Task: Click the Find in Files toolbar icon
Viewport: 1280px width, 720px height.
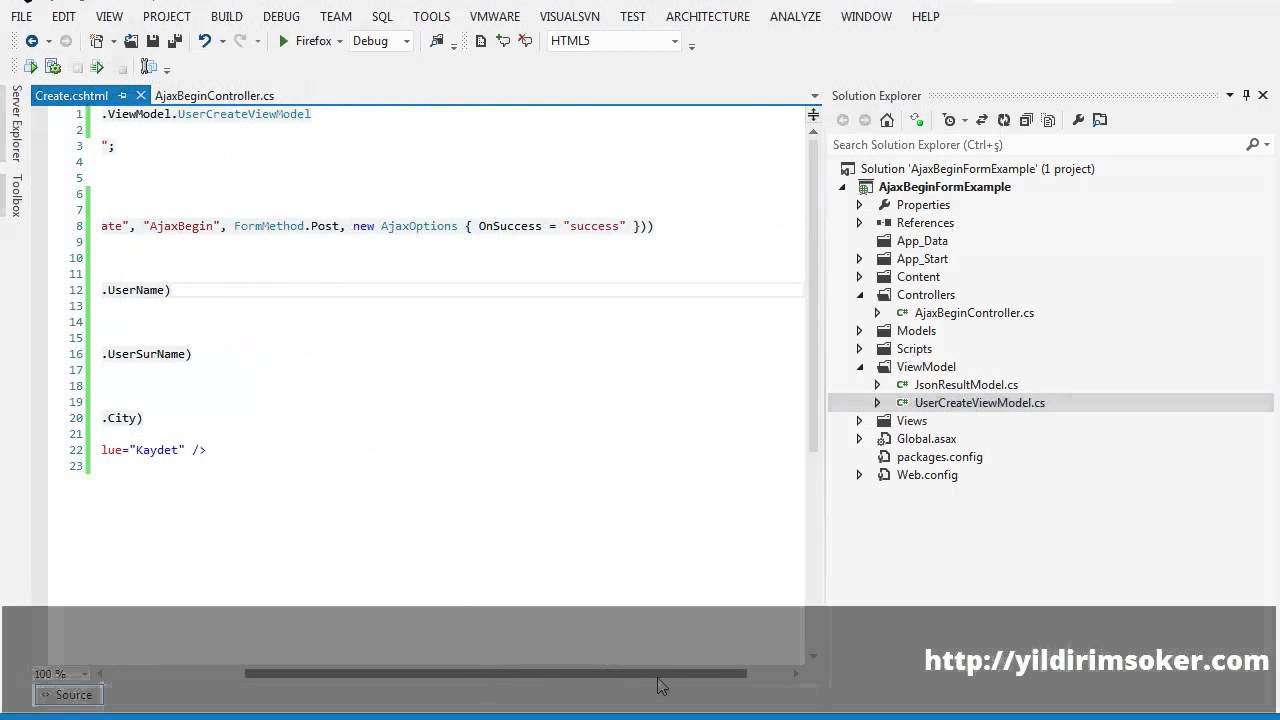Action: 437,41
